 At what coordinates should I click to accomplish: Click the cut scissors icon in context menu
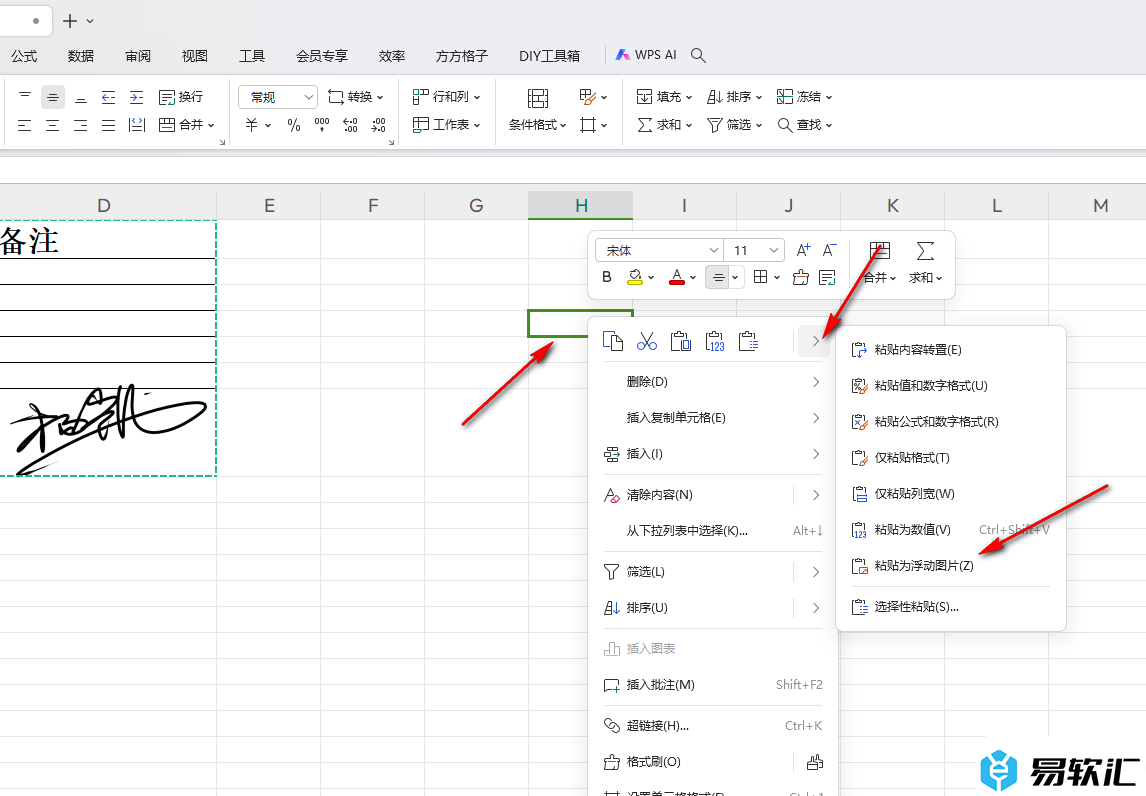(647, 341)
